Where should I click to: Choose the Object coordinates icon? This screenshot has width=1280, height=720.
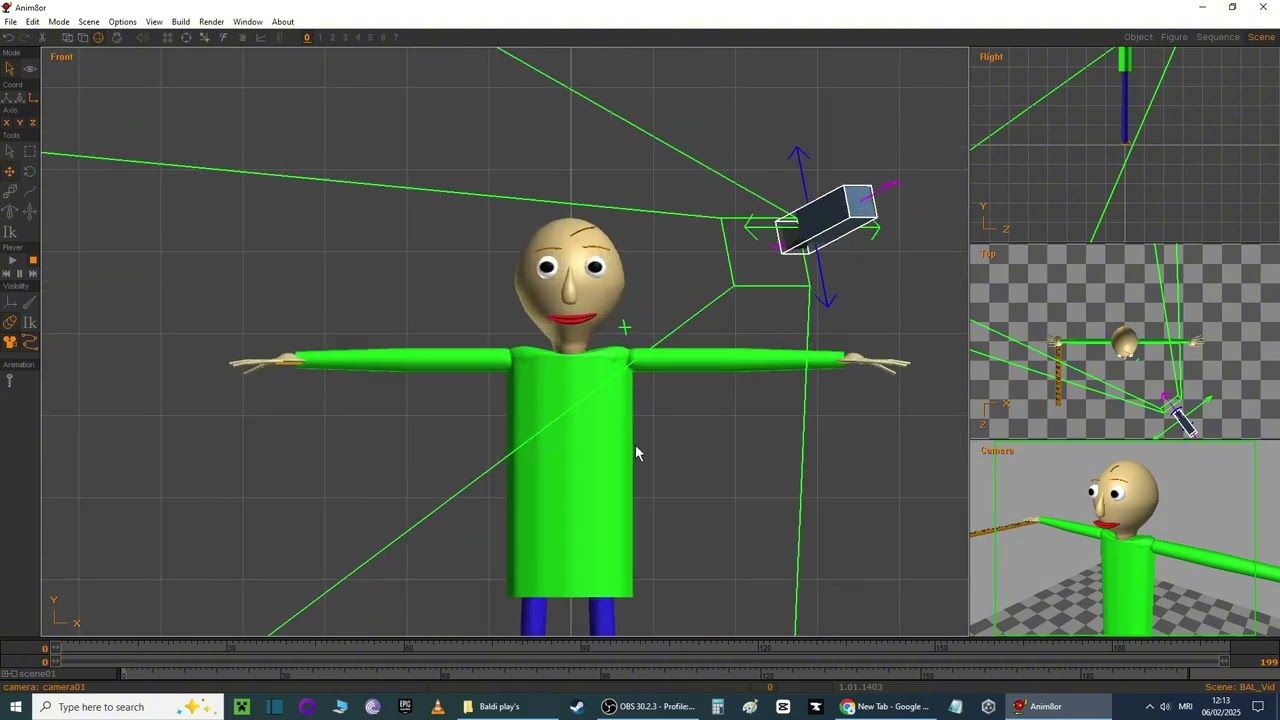click(x=19, y=97)
